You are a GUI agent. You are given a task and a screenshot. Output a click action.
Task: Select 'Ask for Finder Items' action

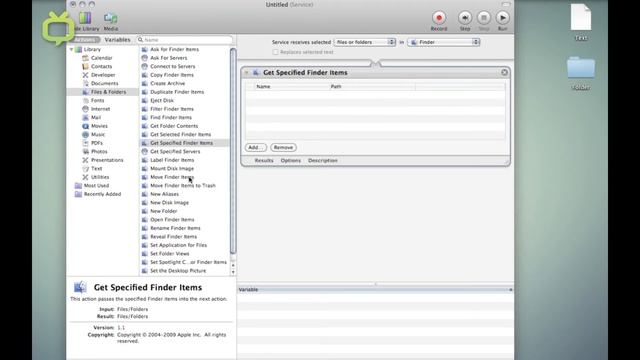pyautogui.click(x=174, y=49)
